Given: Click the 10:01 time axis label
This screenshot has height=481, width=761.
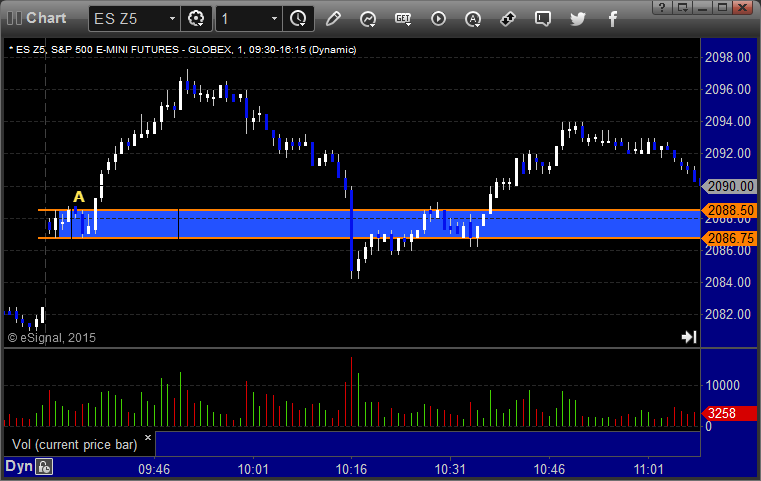Looking at the screenshot, I should [x=253, y=469].
